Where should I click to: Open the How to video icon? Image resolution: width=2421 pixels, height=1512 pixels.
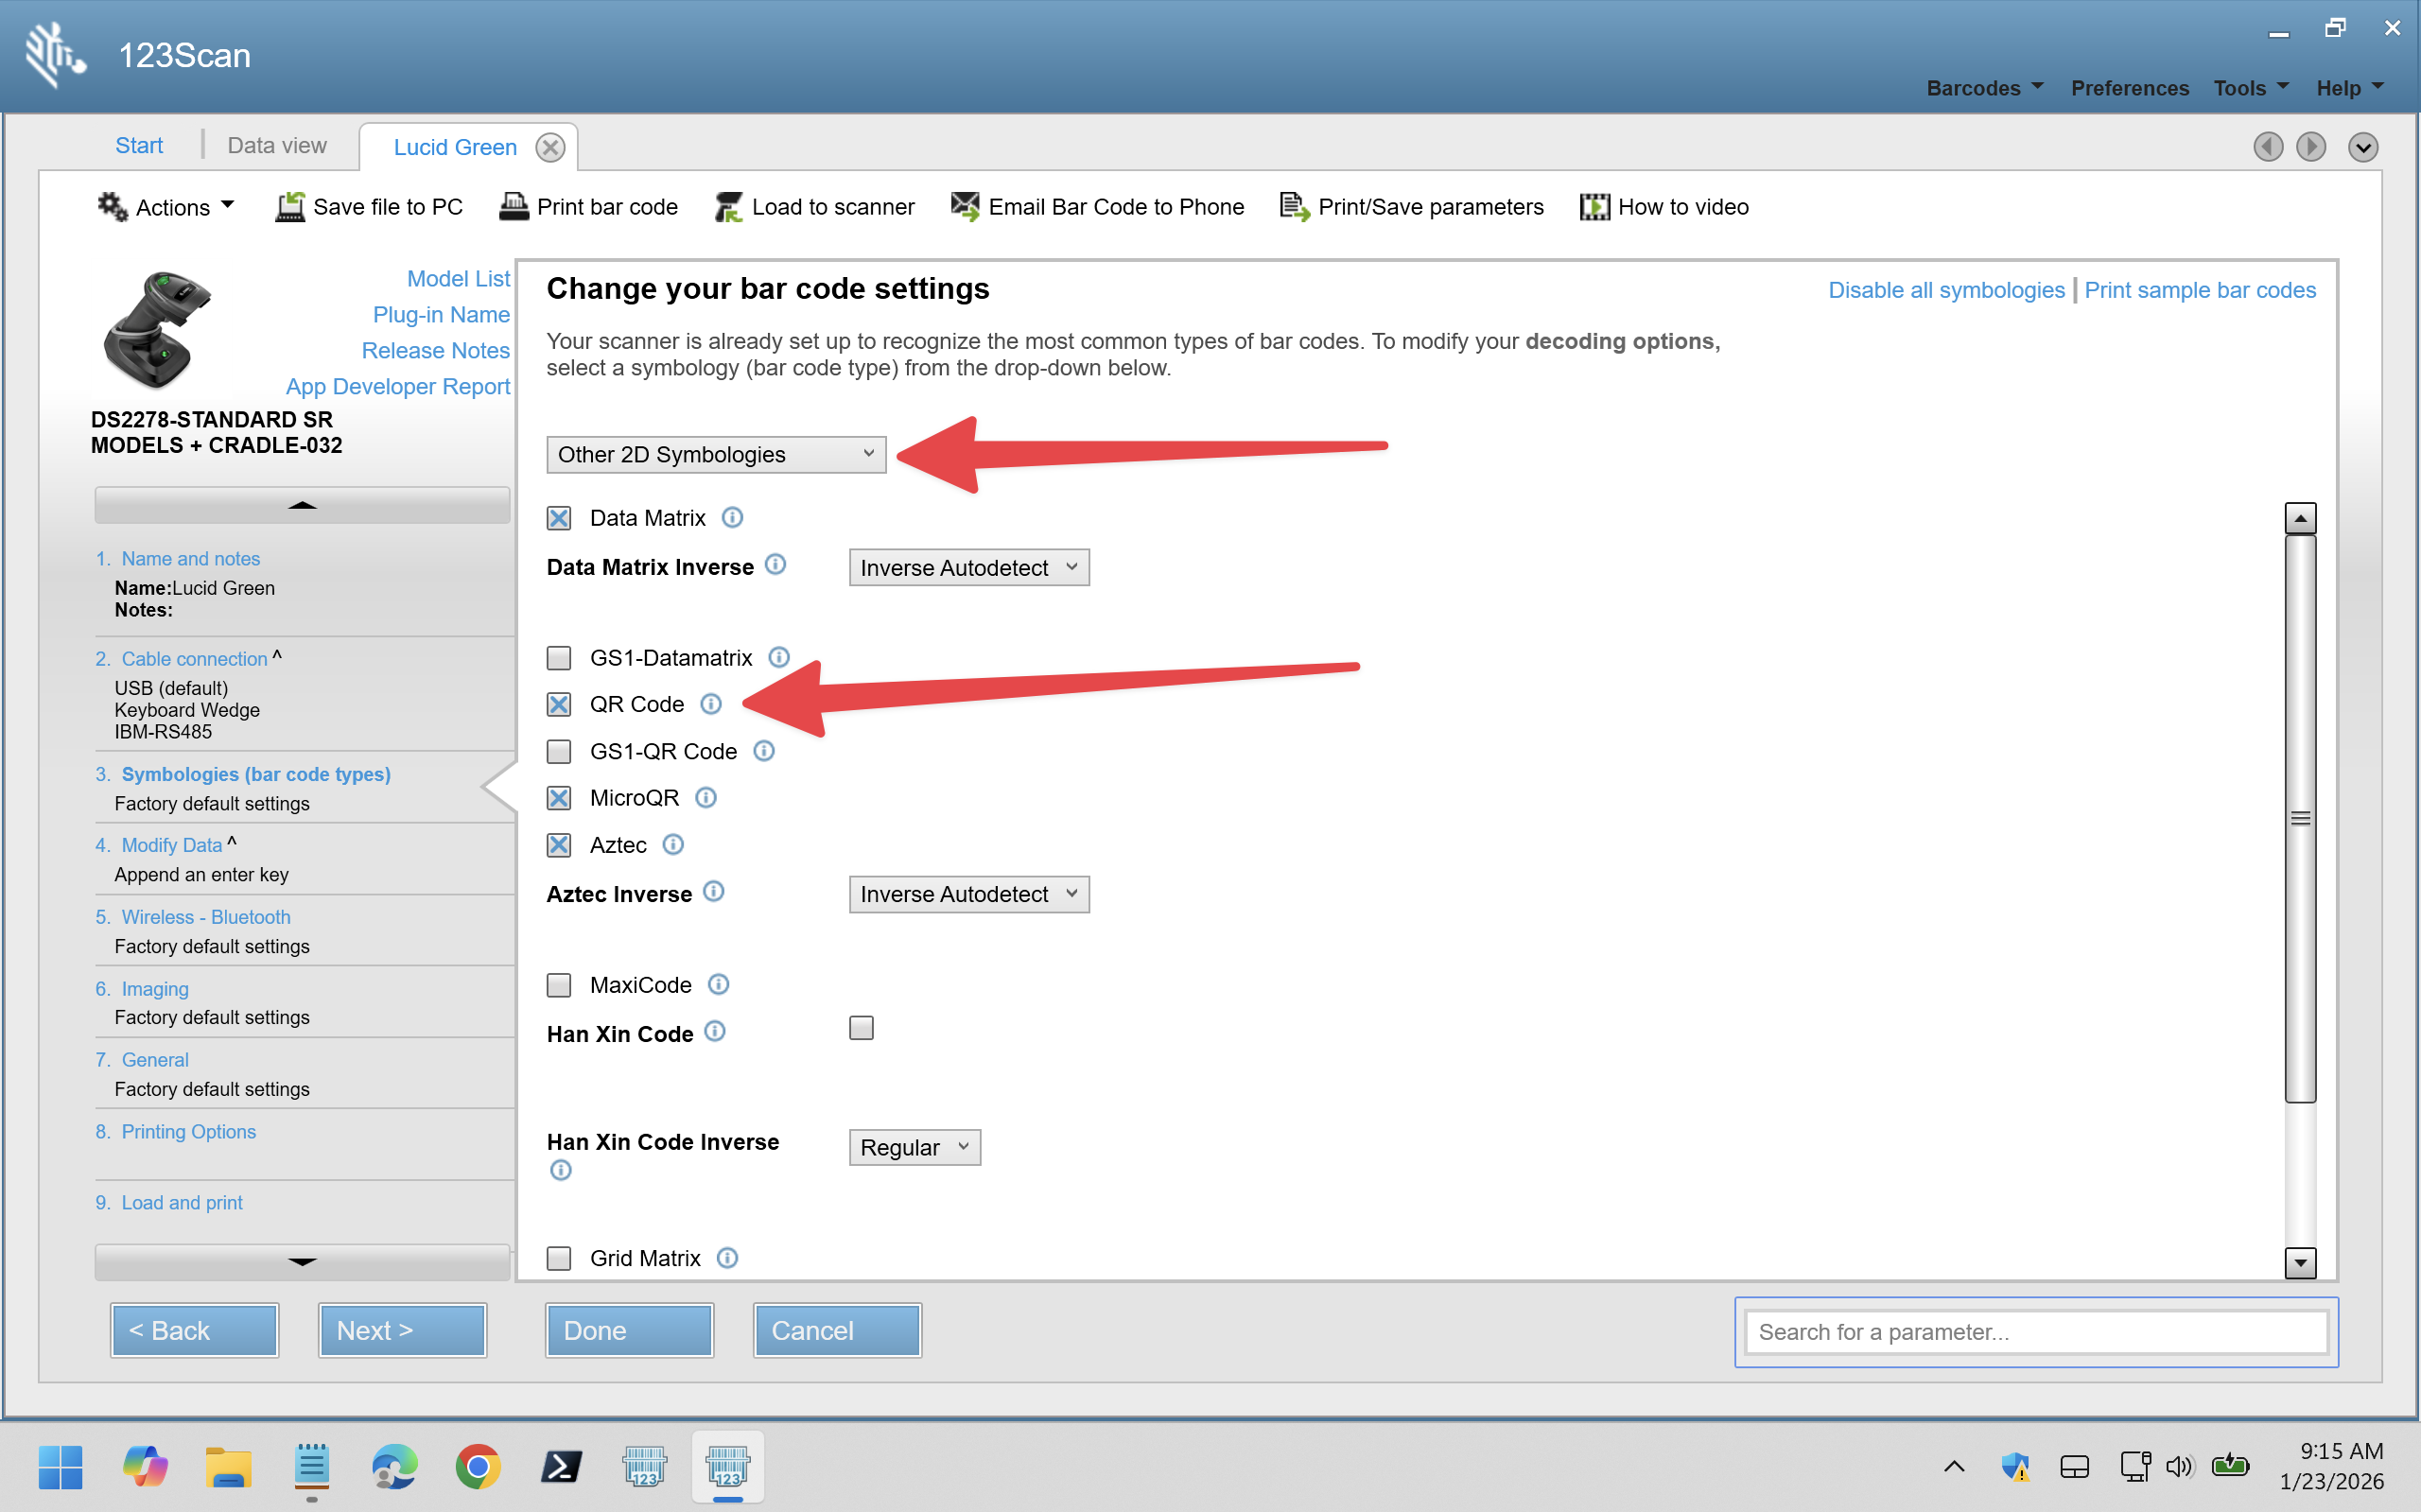tap(1594, 207)
